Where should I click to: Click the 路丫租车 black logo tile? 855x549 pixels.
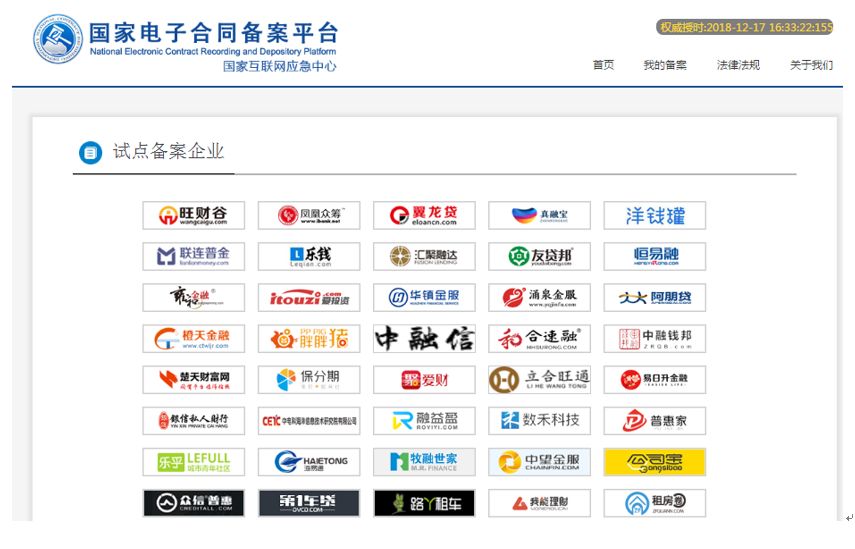424,503
